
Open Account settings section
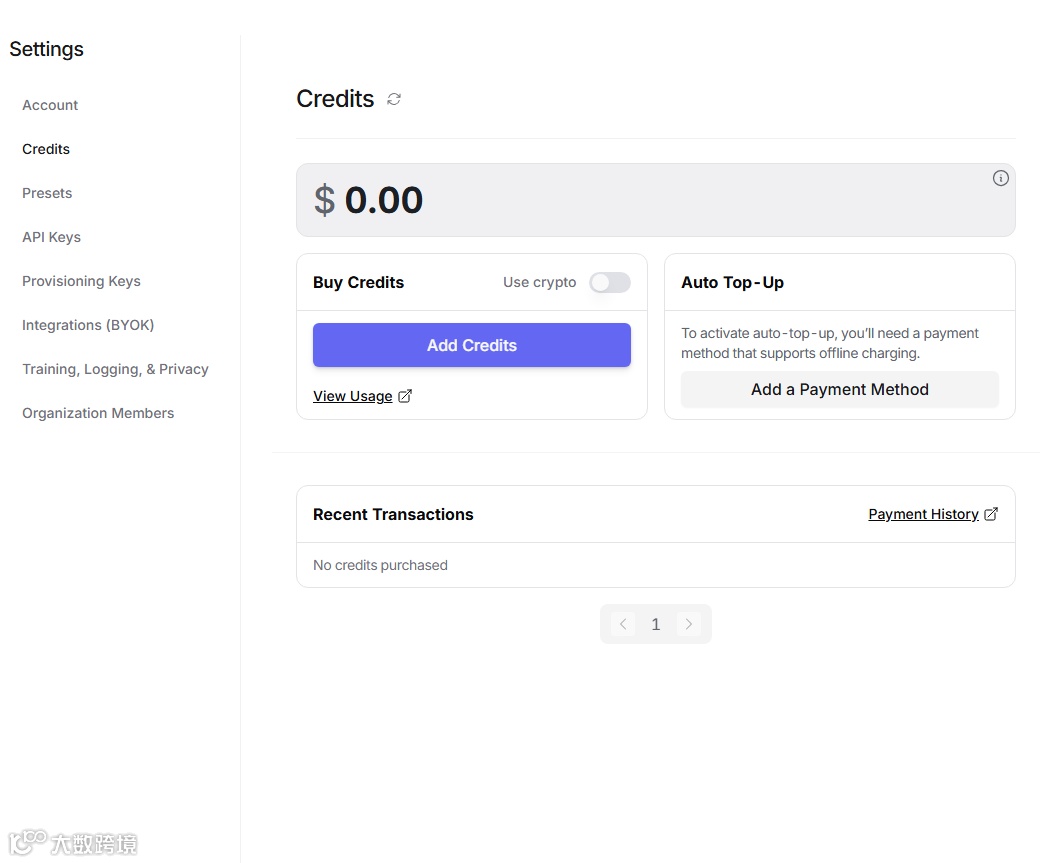(50, 105)
